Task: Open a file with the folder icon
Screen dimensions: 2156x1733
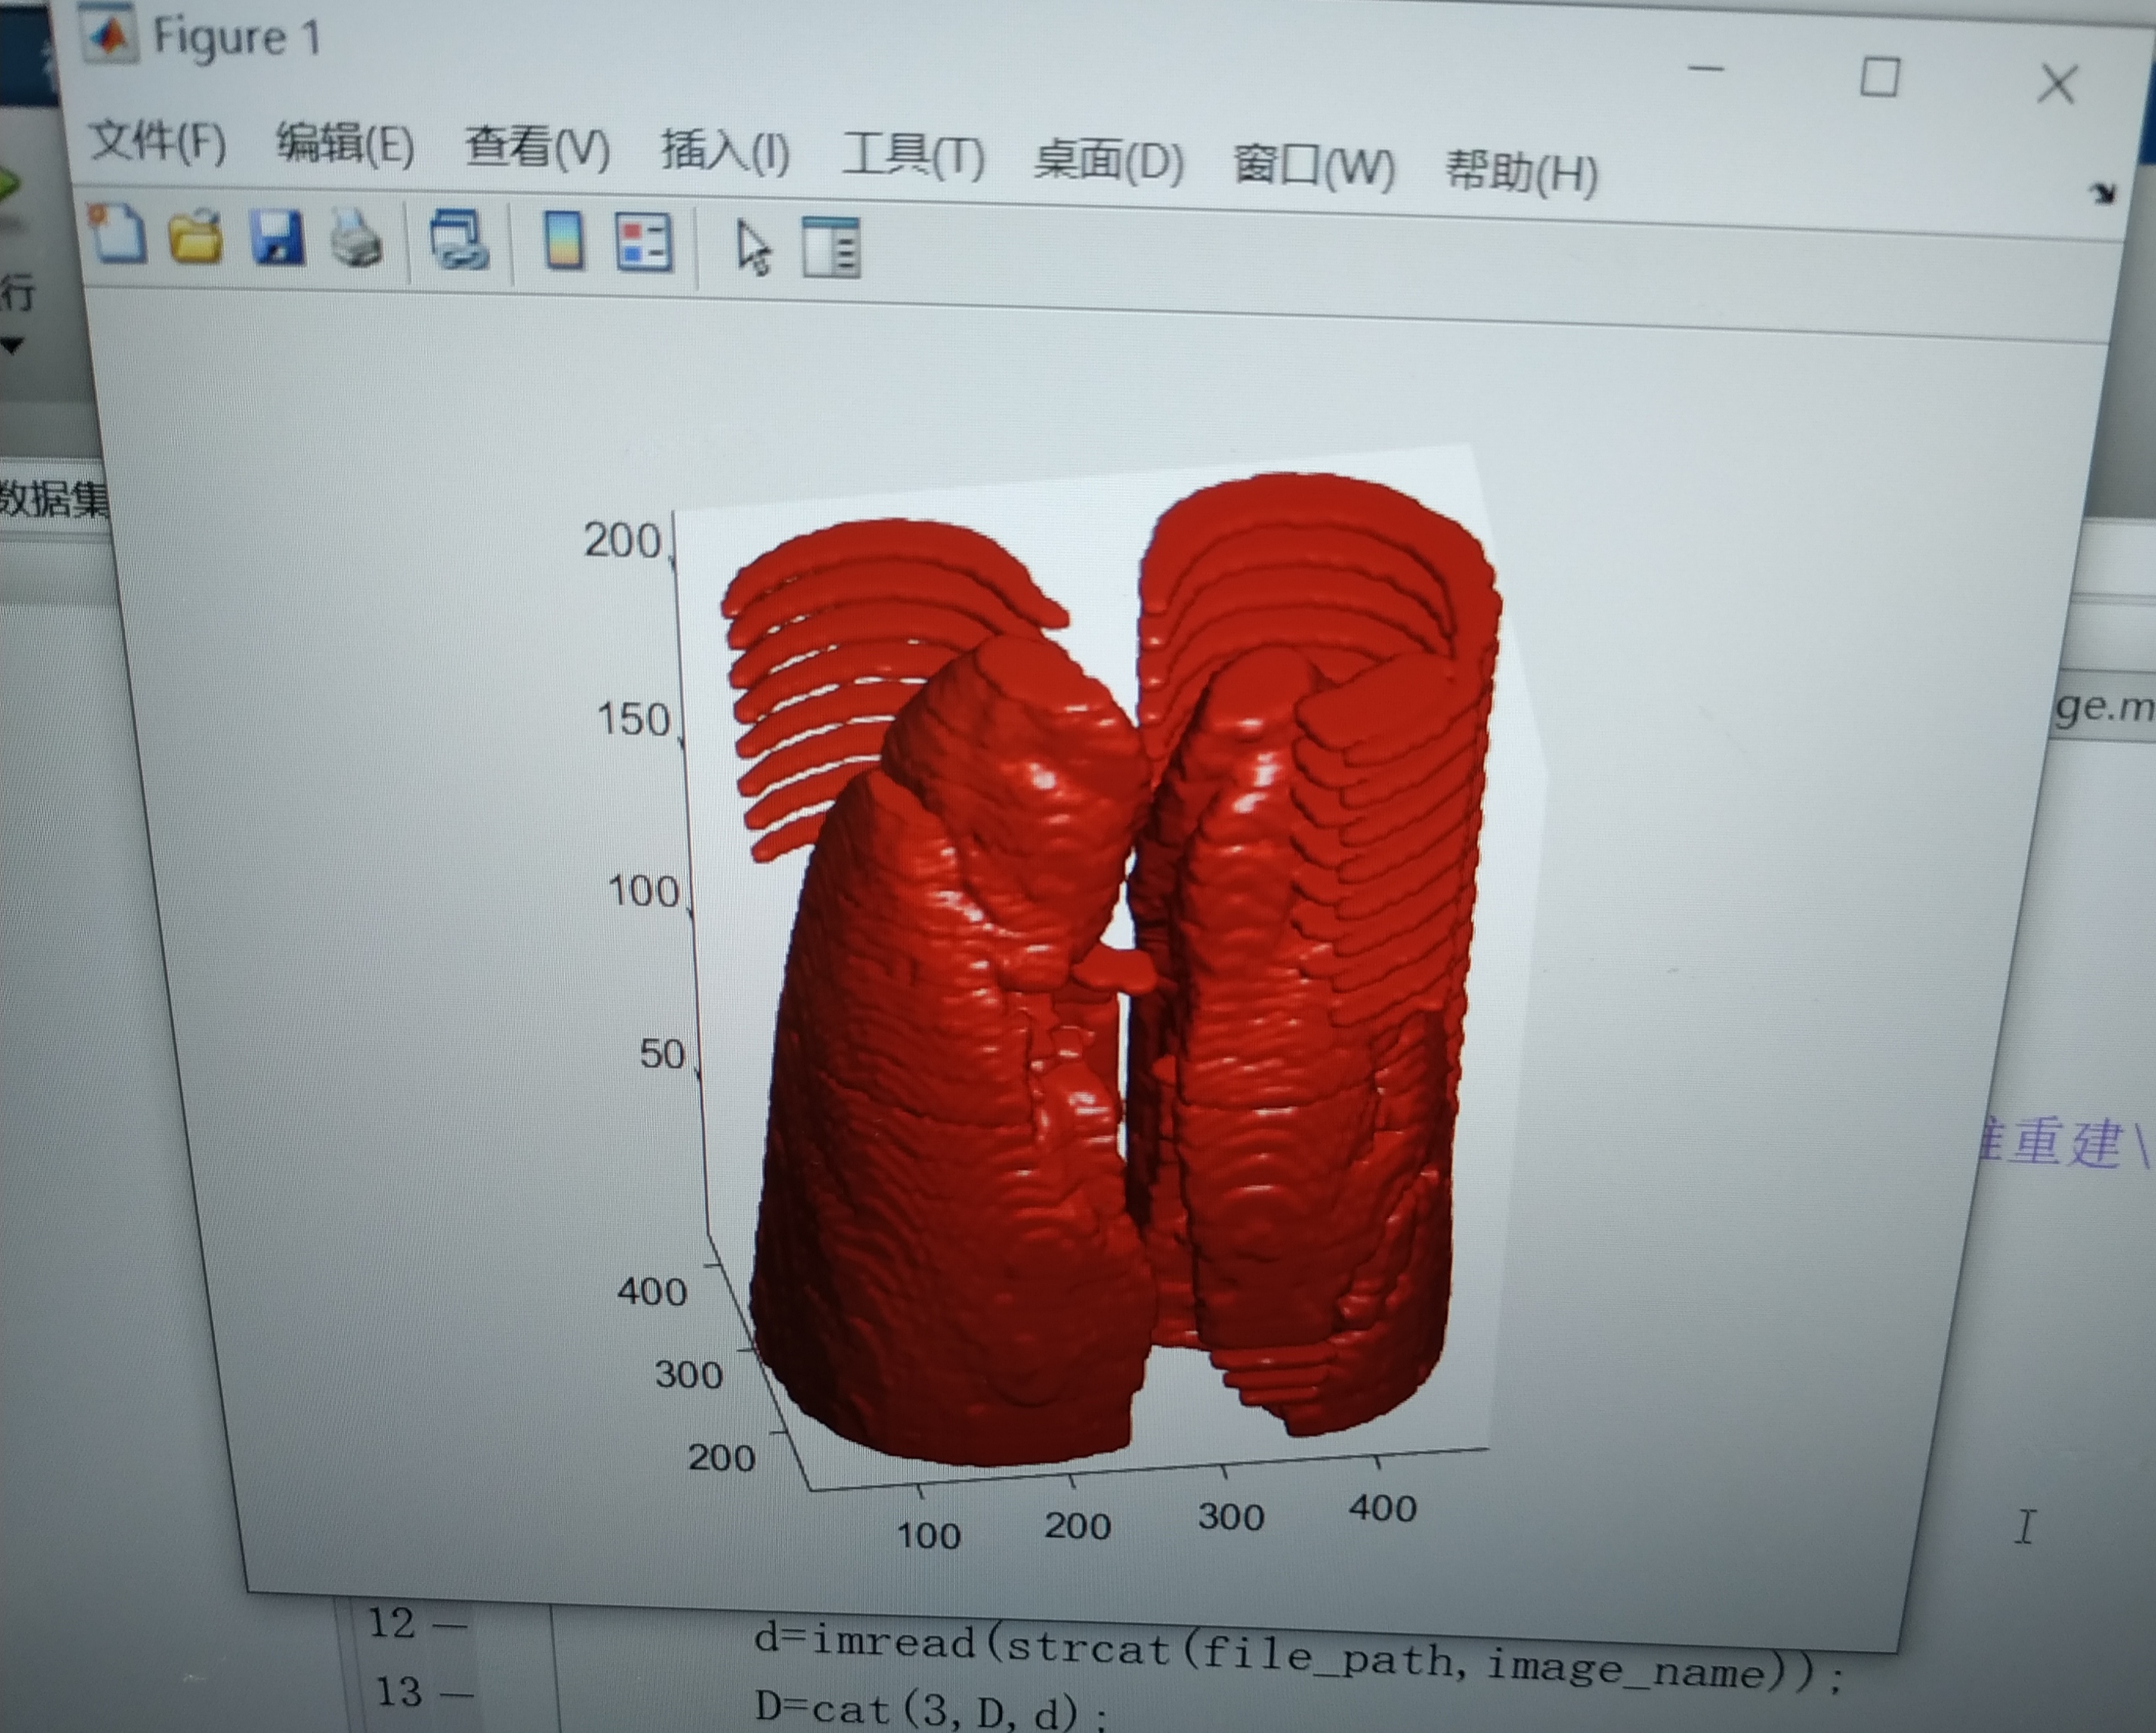Action: (x=195, y=237)
